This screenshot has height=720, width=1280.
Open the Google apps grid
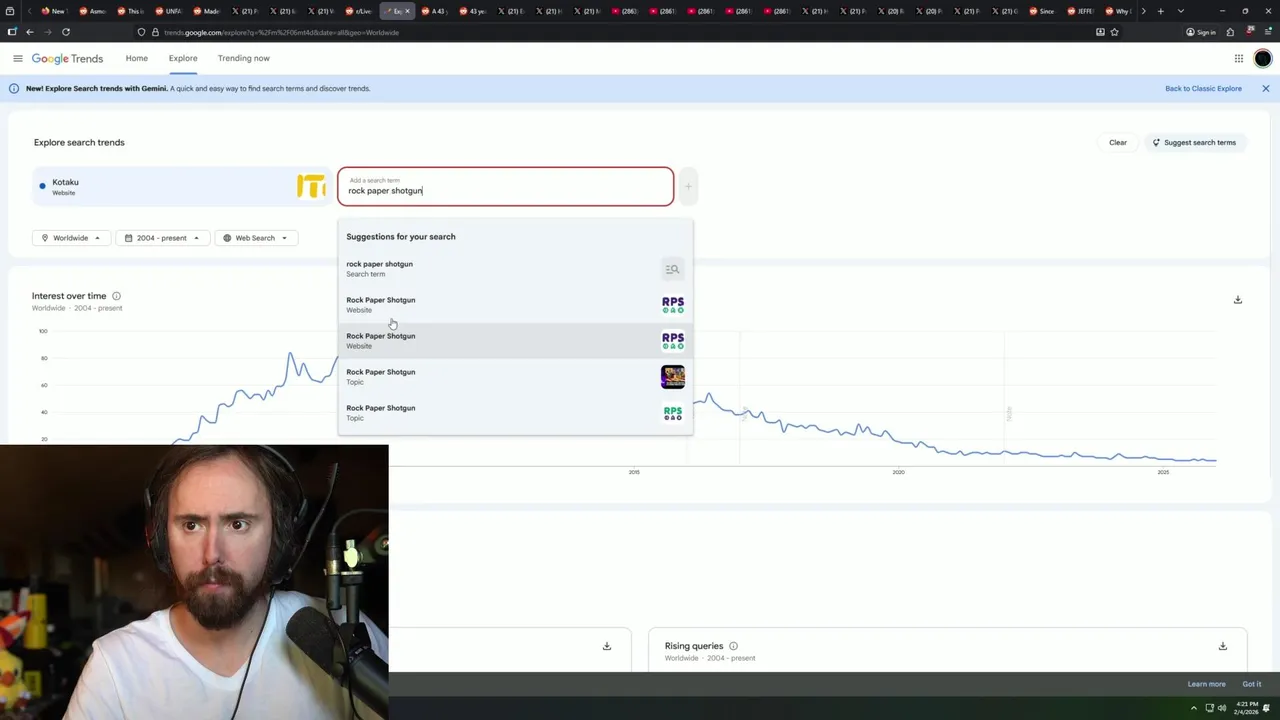coord(1238,59)
